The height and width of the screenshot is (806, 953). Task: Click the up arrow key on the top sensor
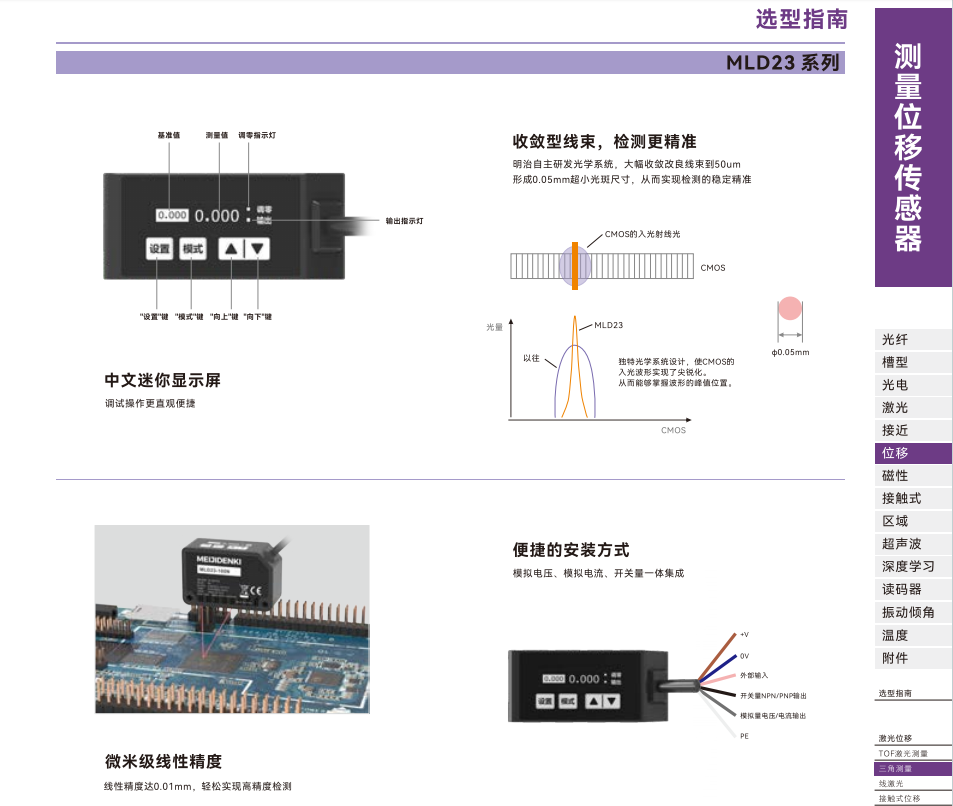pos(231,248)
